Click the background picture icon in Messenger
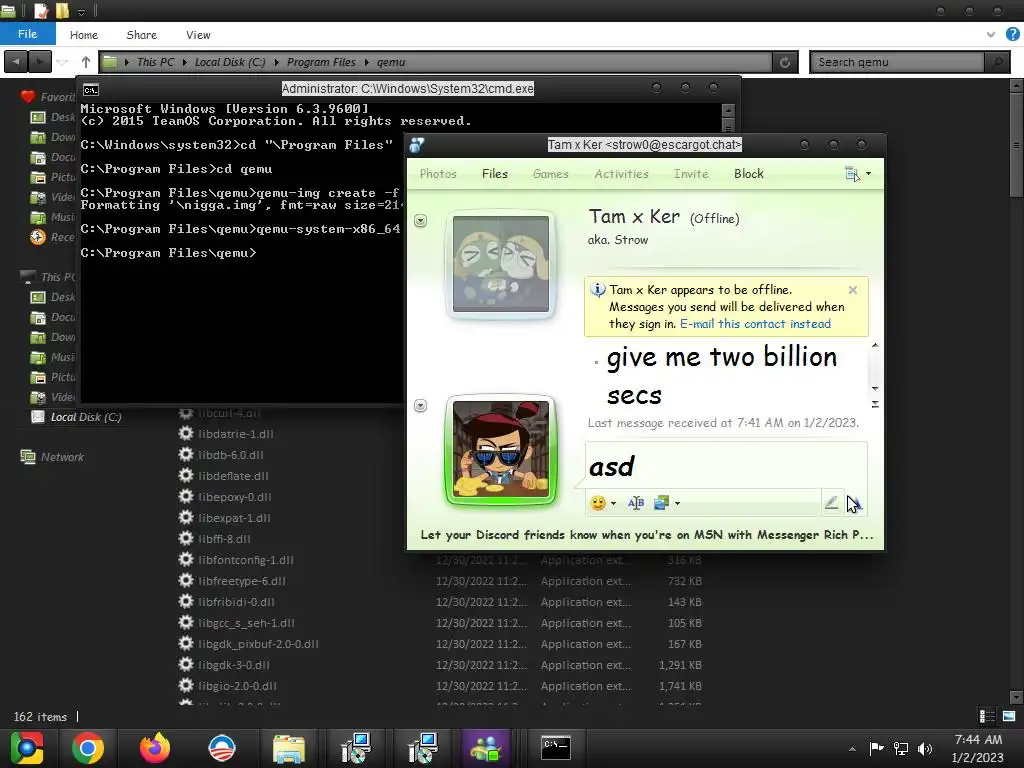This screenshot has width=1024, height=768. [x=662, y=503]
